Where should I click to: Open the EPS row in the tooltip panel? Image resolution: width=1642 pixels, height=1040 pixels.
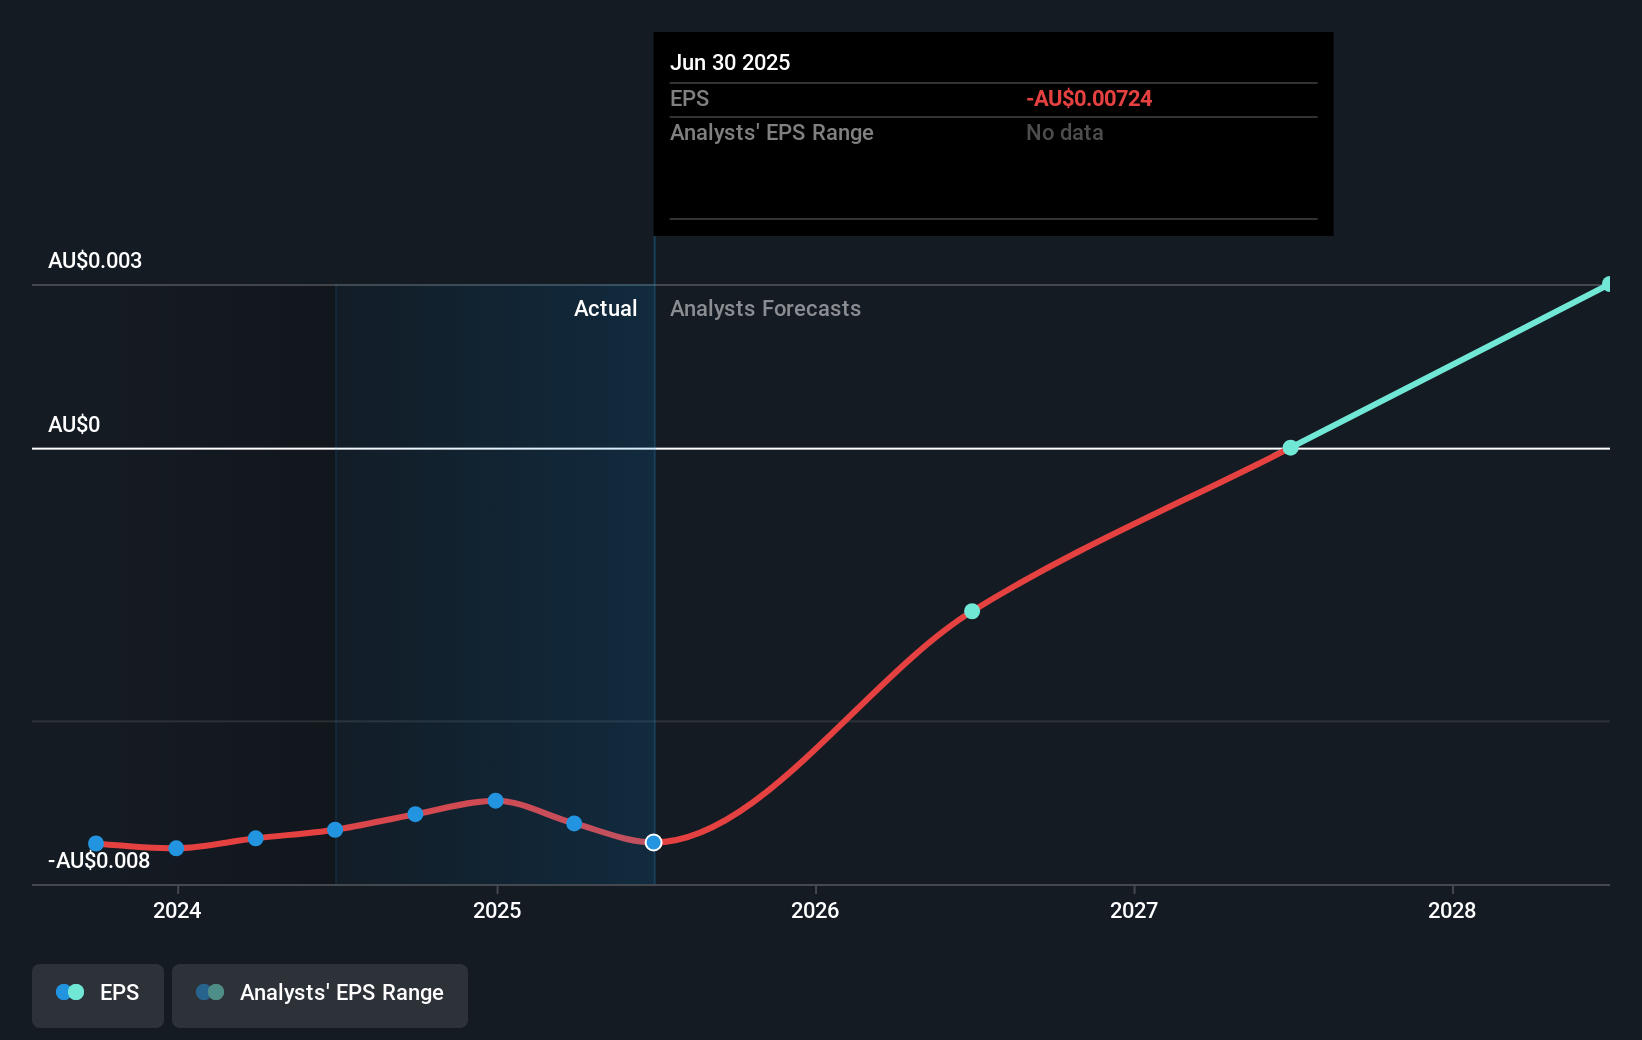click(x=689, y=99)
